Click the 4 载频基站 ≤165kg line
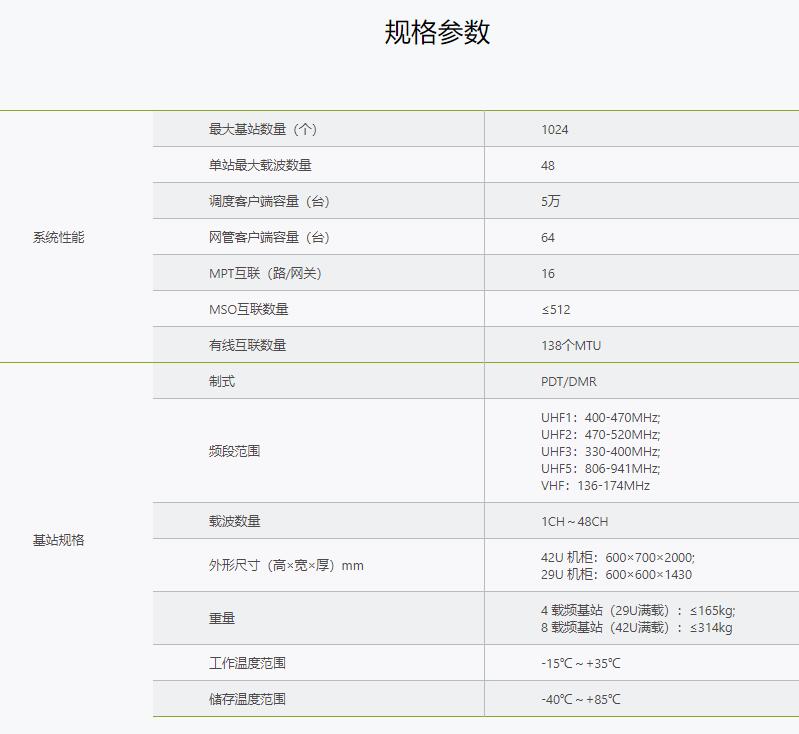Screen dimensions: 799x734 (638, 610)
